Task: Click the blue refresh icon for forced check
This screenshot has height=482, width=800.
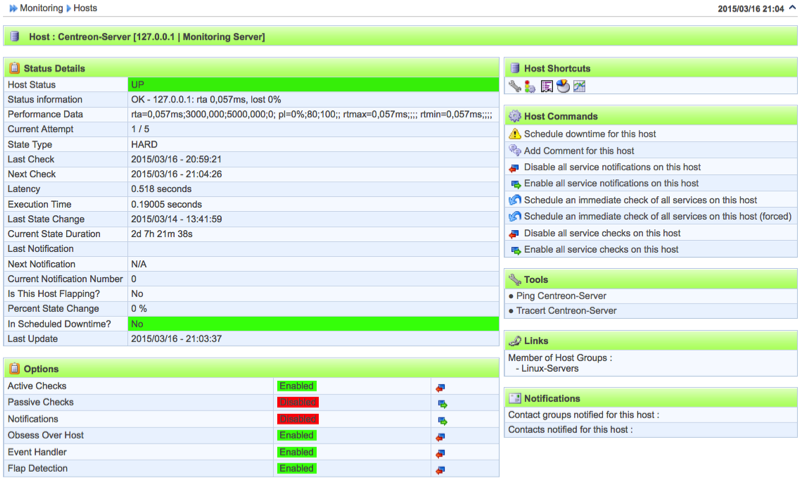Action: coord(514,216)
